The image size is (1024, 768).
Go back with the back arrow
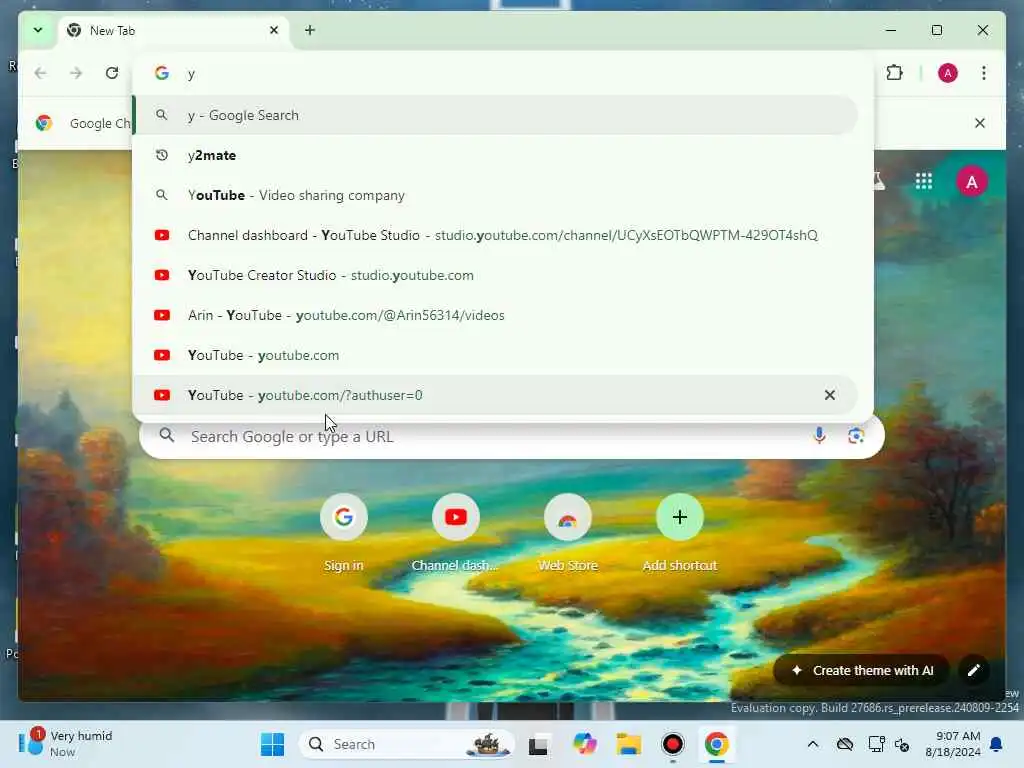(x=40, y=73)
